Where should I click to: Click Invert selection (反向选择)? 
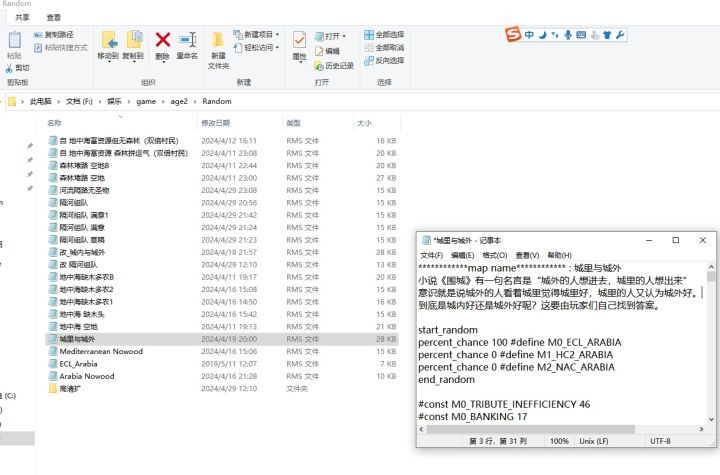click(384, 60)
